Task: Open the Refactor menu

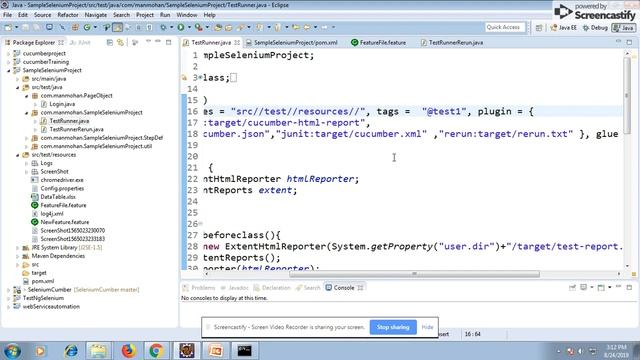Action: click(68, 15)
